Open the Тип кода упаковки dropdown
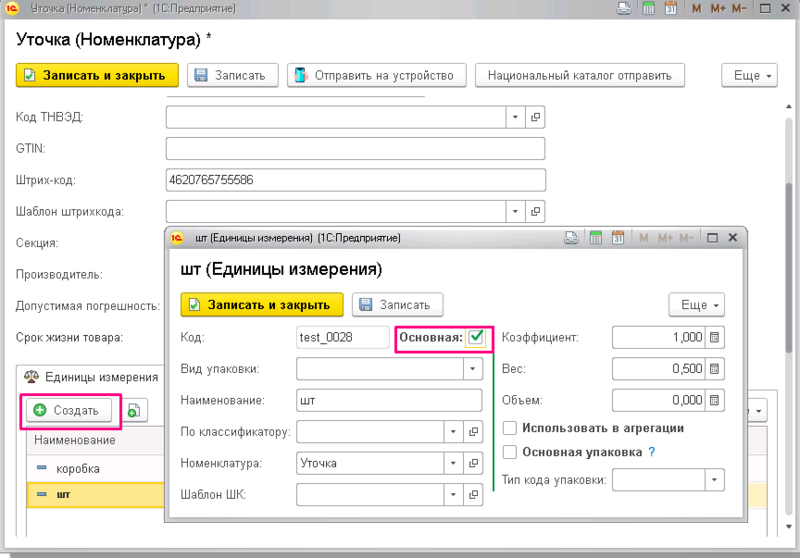This screenshot has width=800, height=558. pyautogui.click(x=713, y=480)
